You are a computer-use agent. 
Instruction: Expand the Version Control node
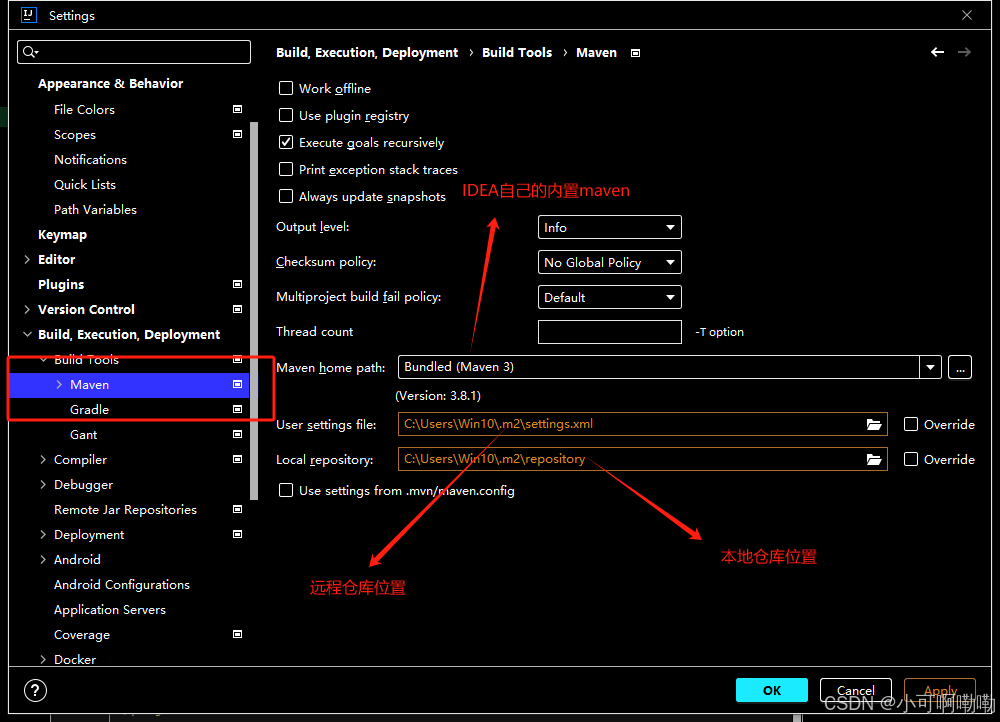27,309
